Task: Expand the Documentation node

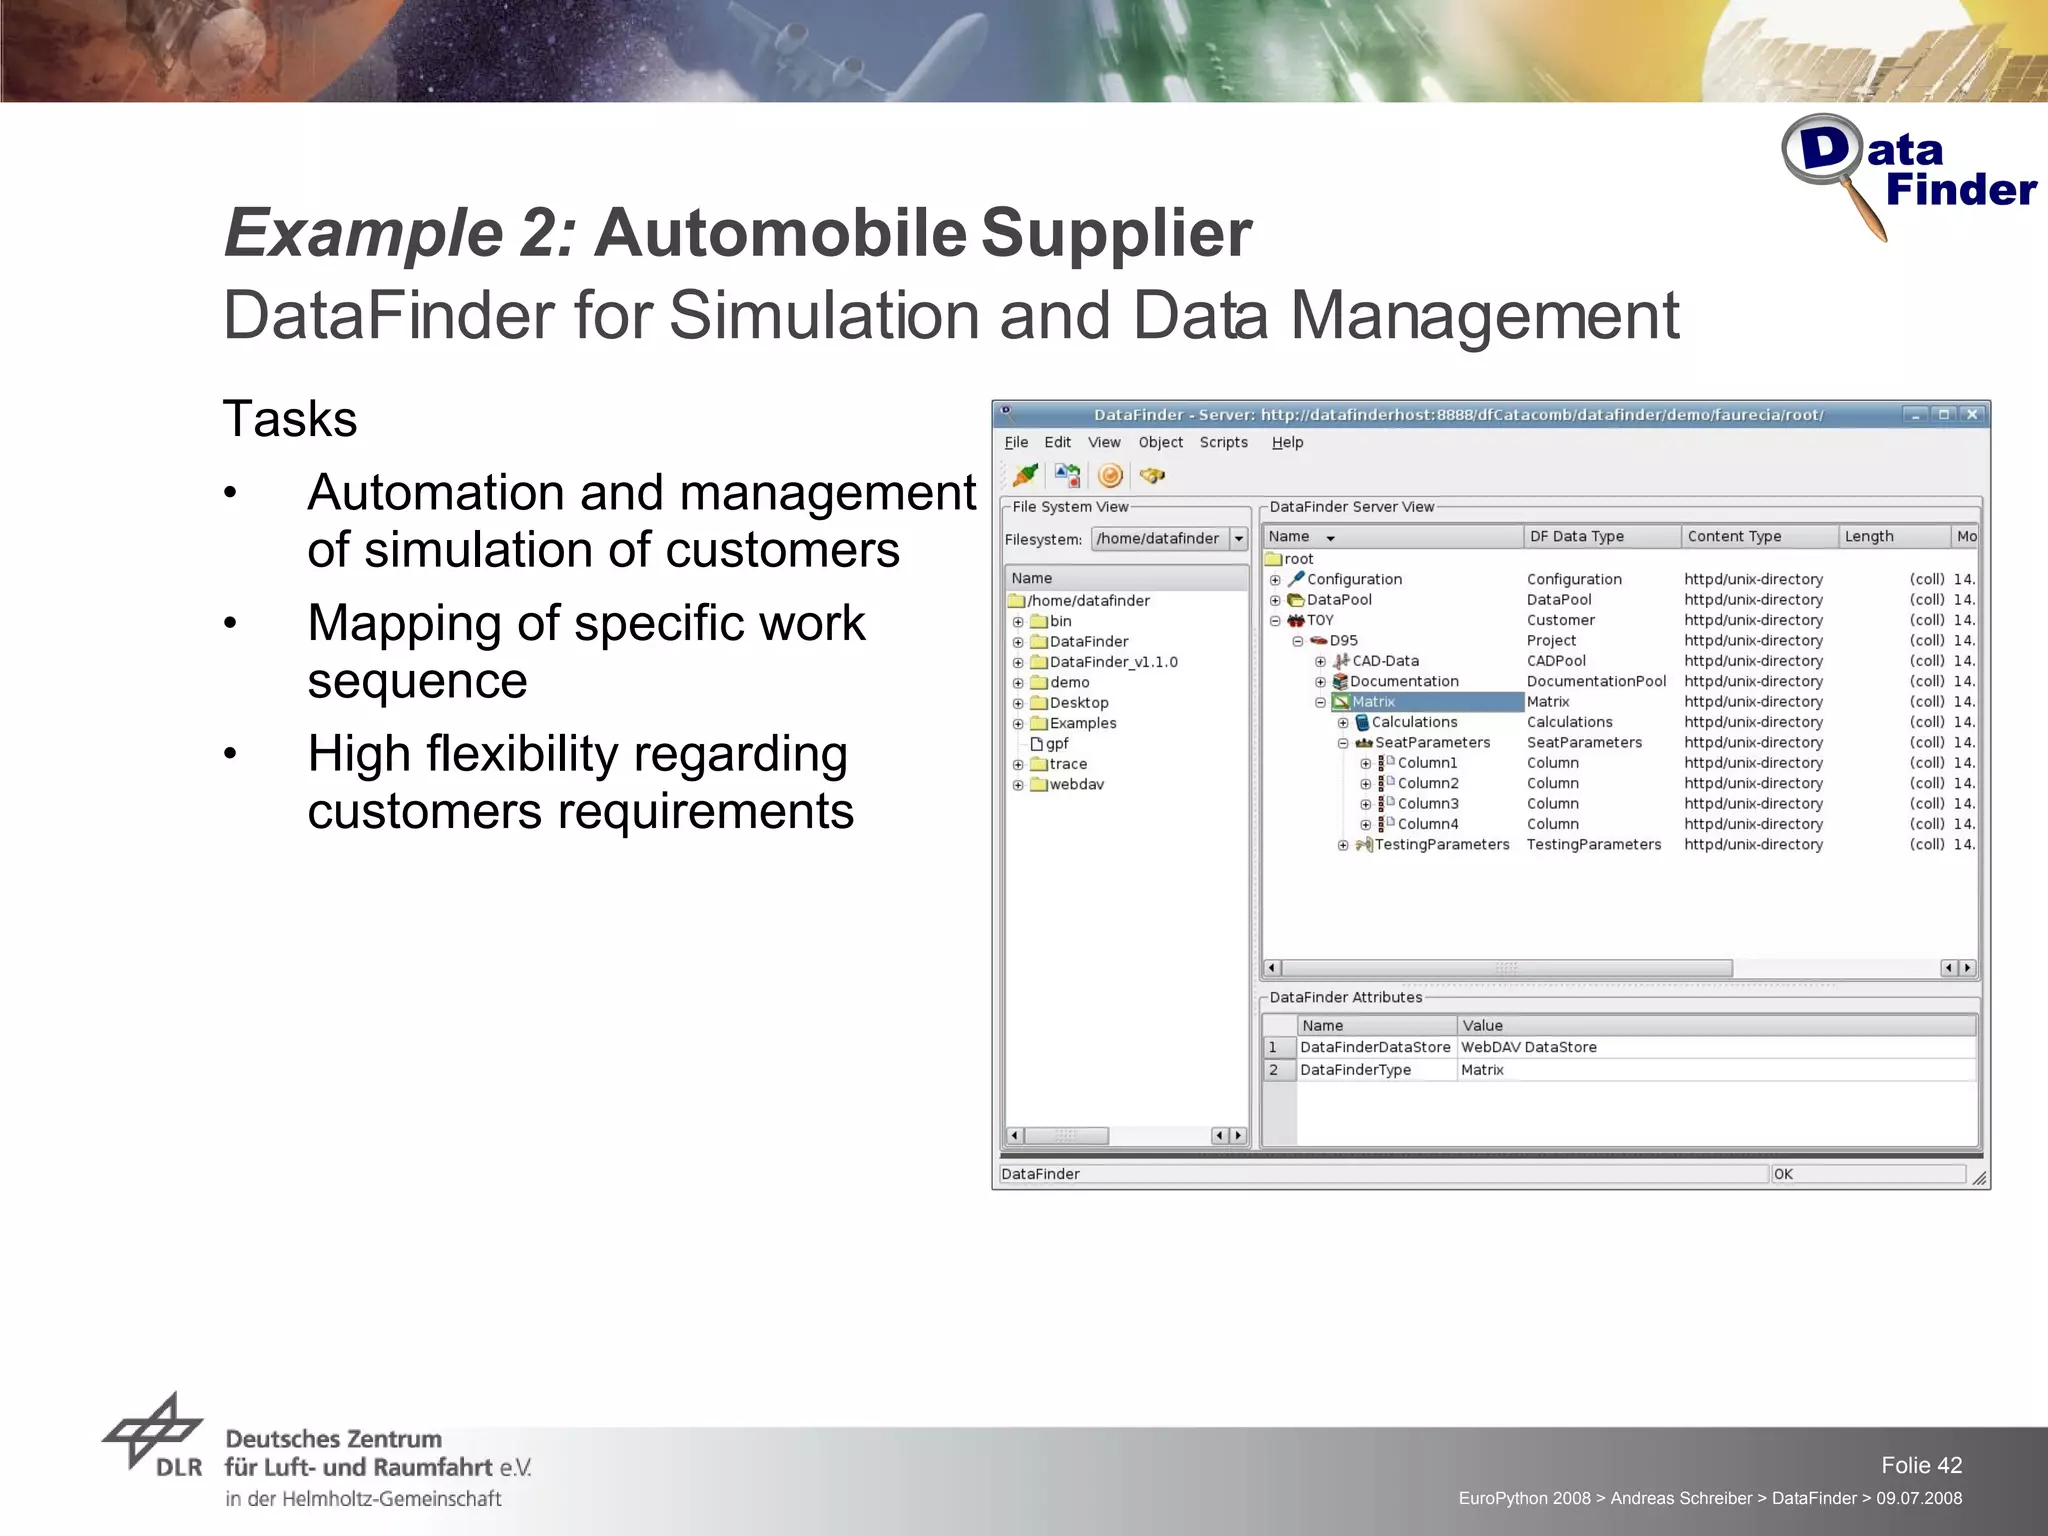Action: (1320, 682)
